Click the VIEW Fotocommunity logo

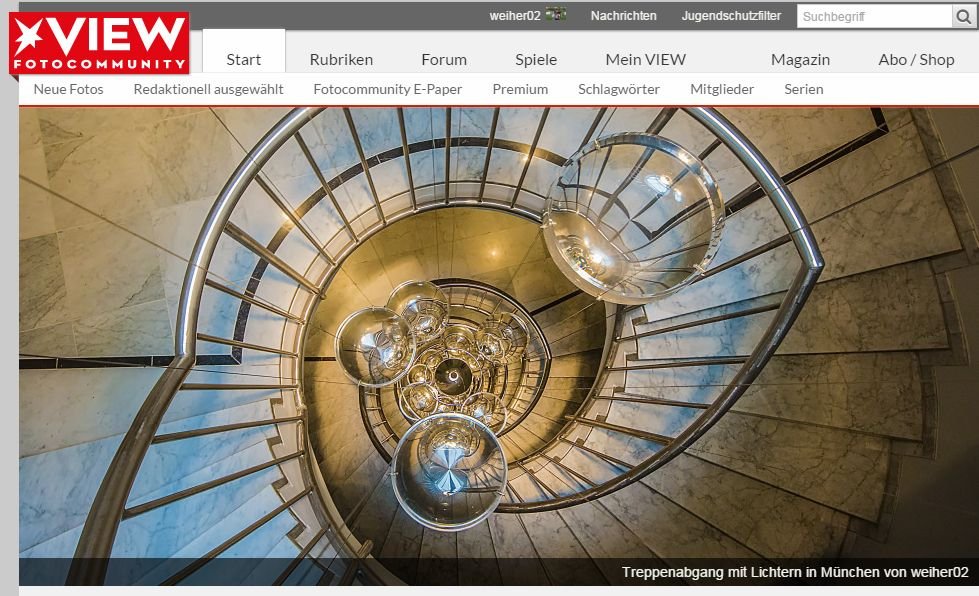pos(98,44)
